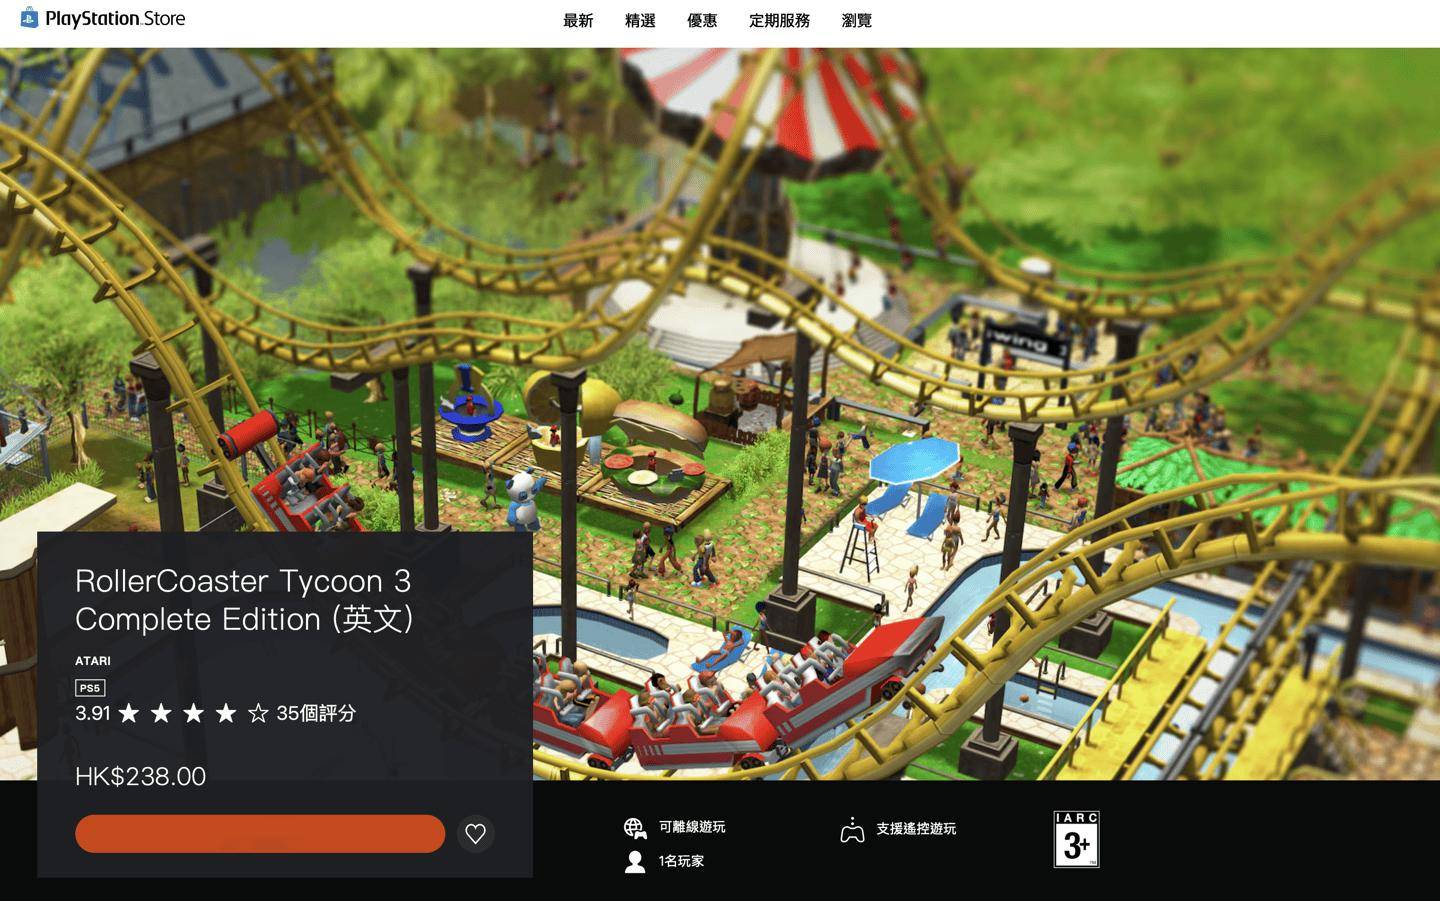Open the 優惠 menu tab
The image size is (1440, 901).
tap(702, 20)
